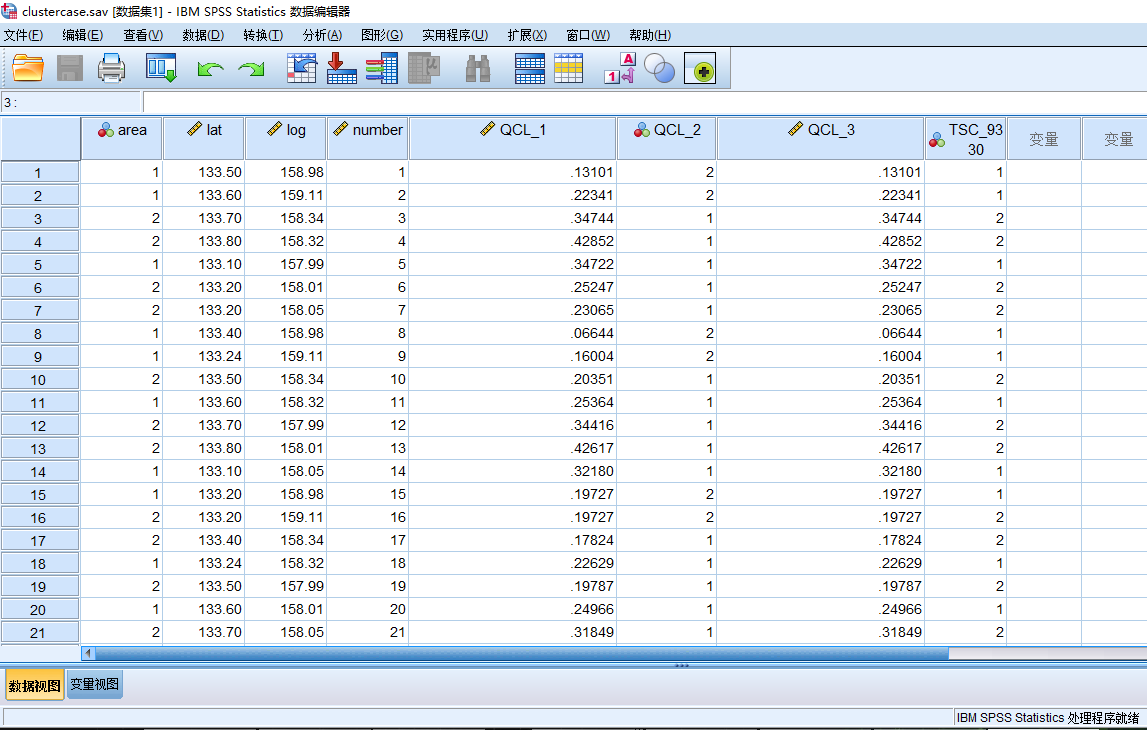Click status text IBM SPSS Statistics 处理程序就绪
1147x730 pixels.
click(1048, 718)
